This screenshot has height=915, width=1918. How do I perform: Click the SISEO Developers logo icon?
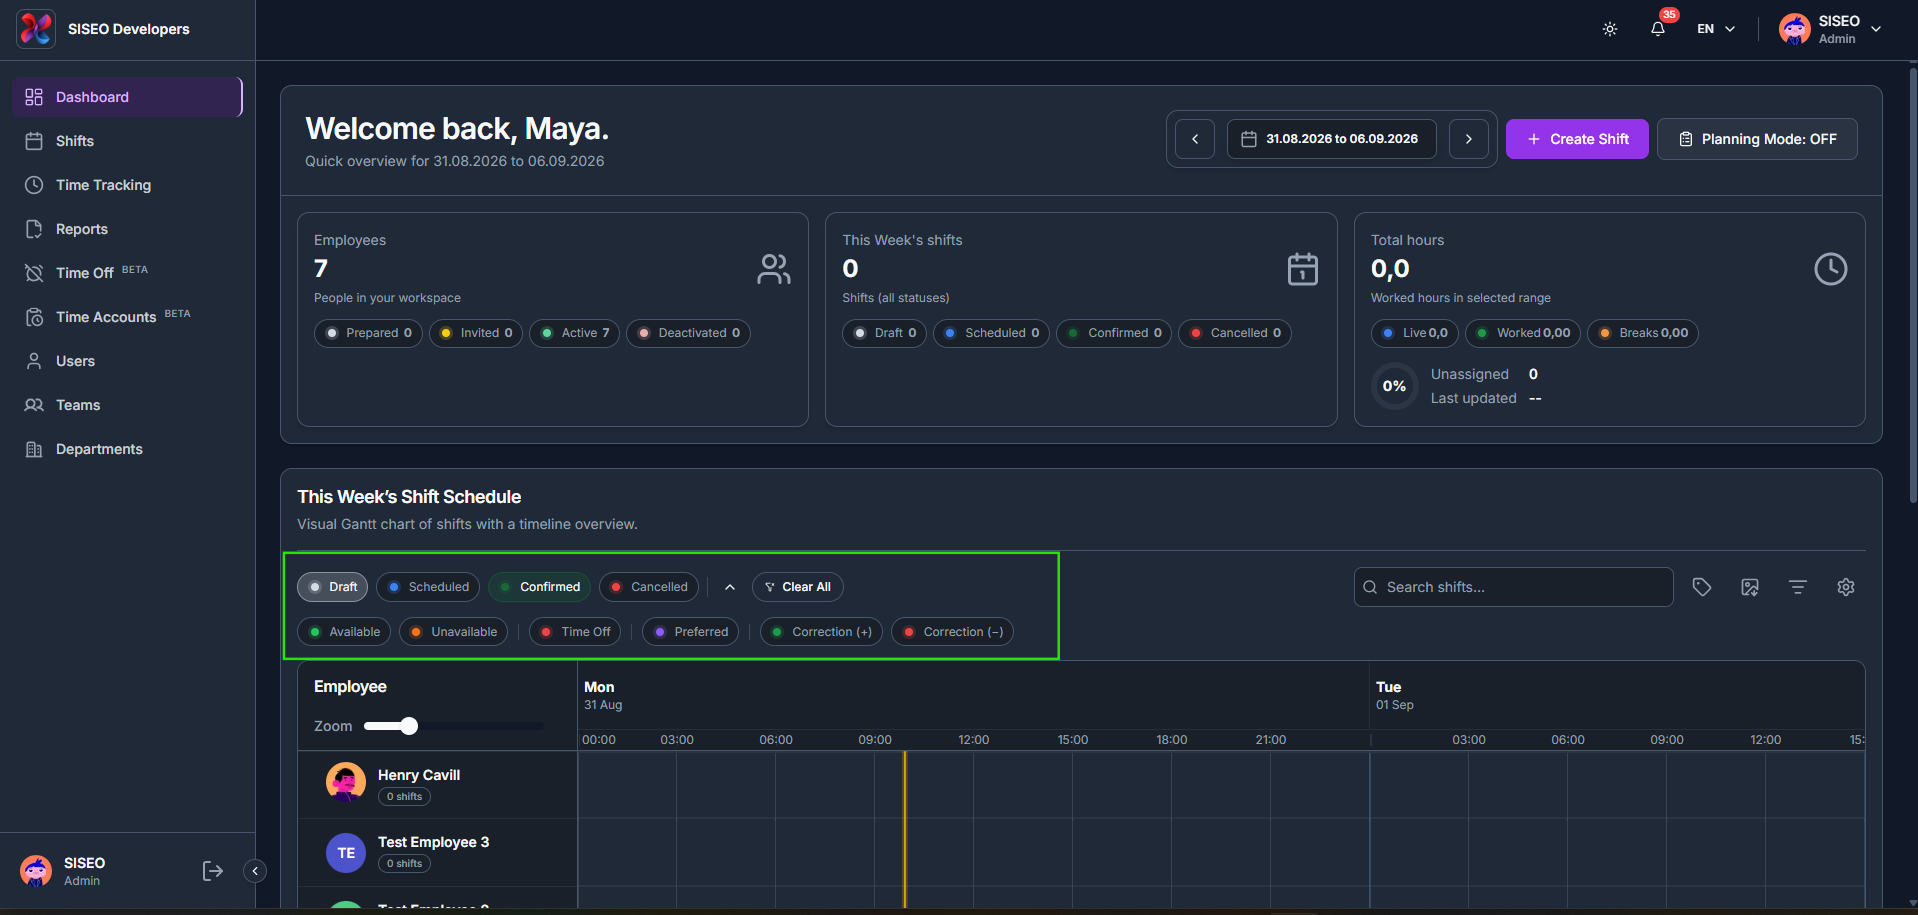36,29
